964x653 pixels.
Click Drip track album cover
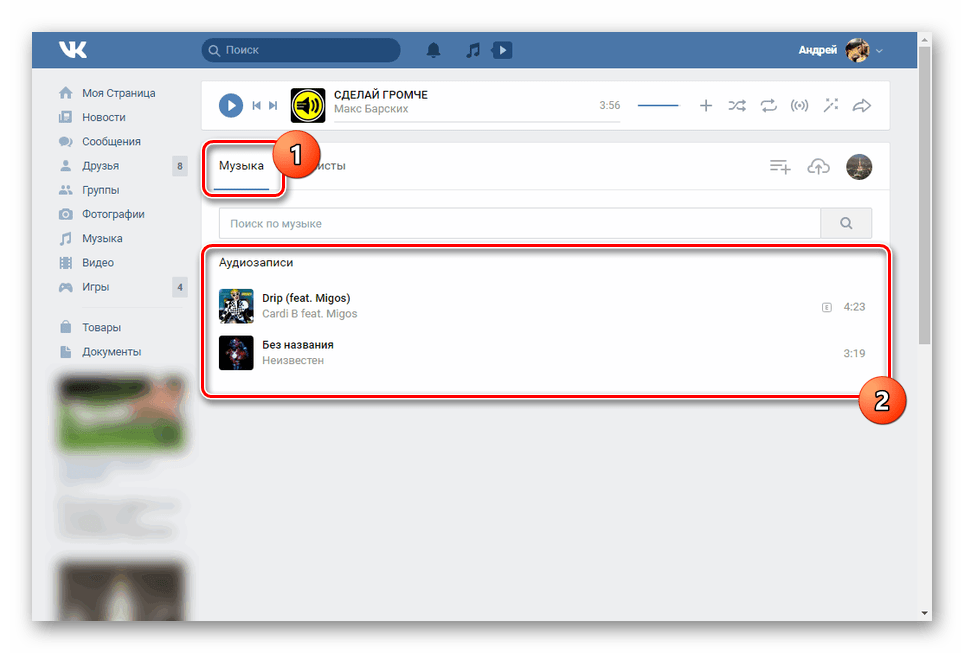[236, 306]
